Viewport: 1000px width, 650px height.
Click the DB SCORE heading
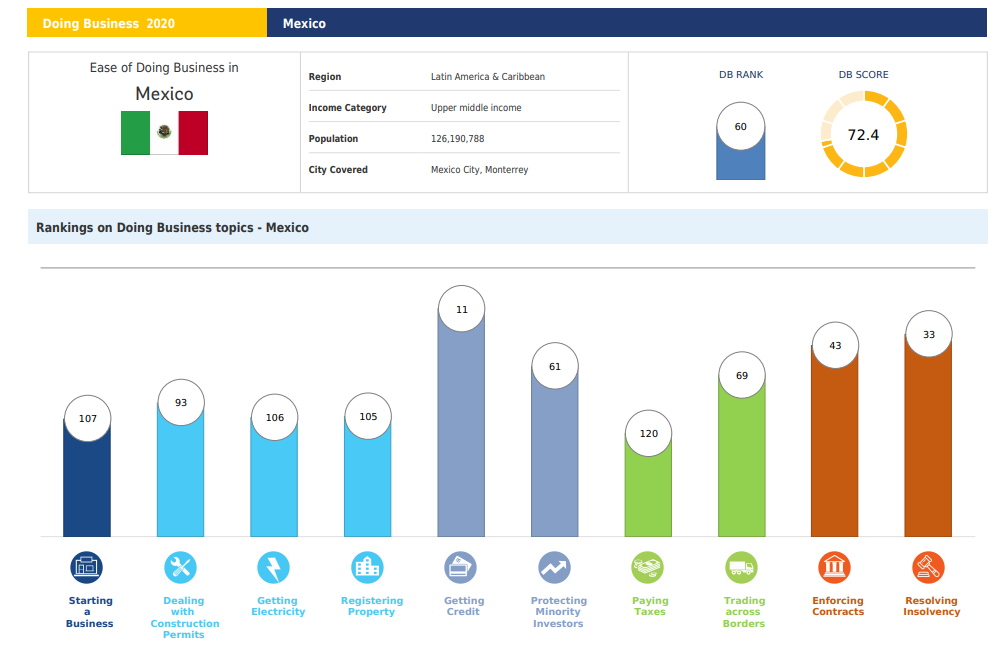click(864, 75)
